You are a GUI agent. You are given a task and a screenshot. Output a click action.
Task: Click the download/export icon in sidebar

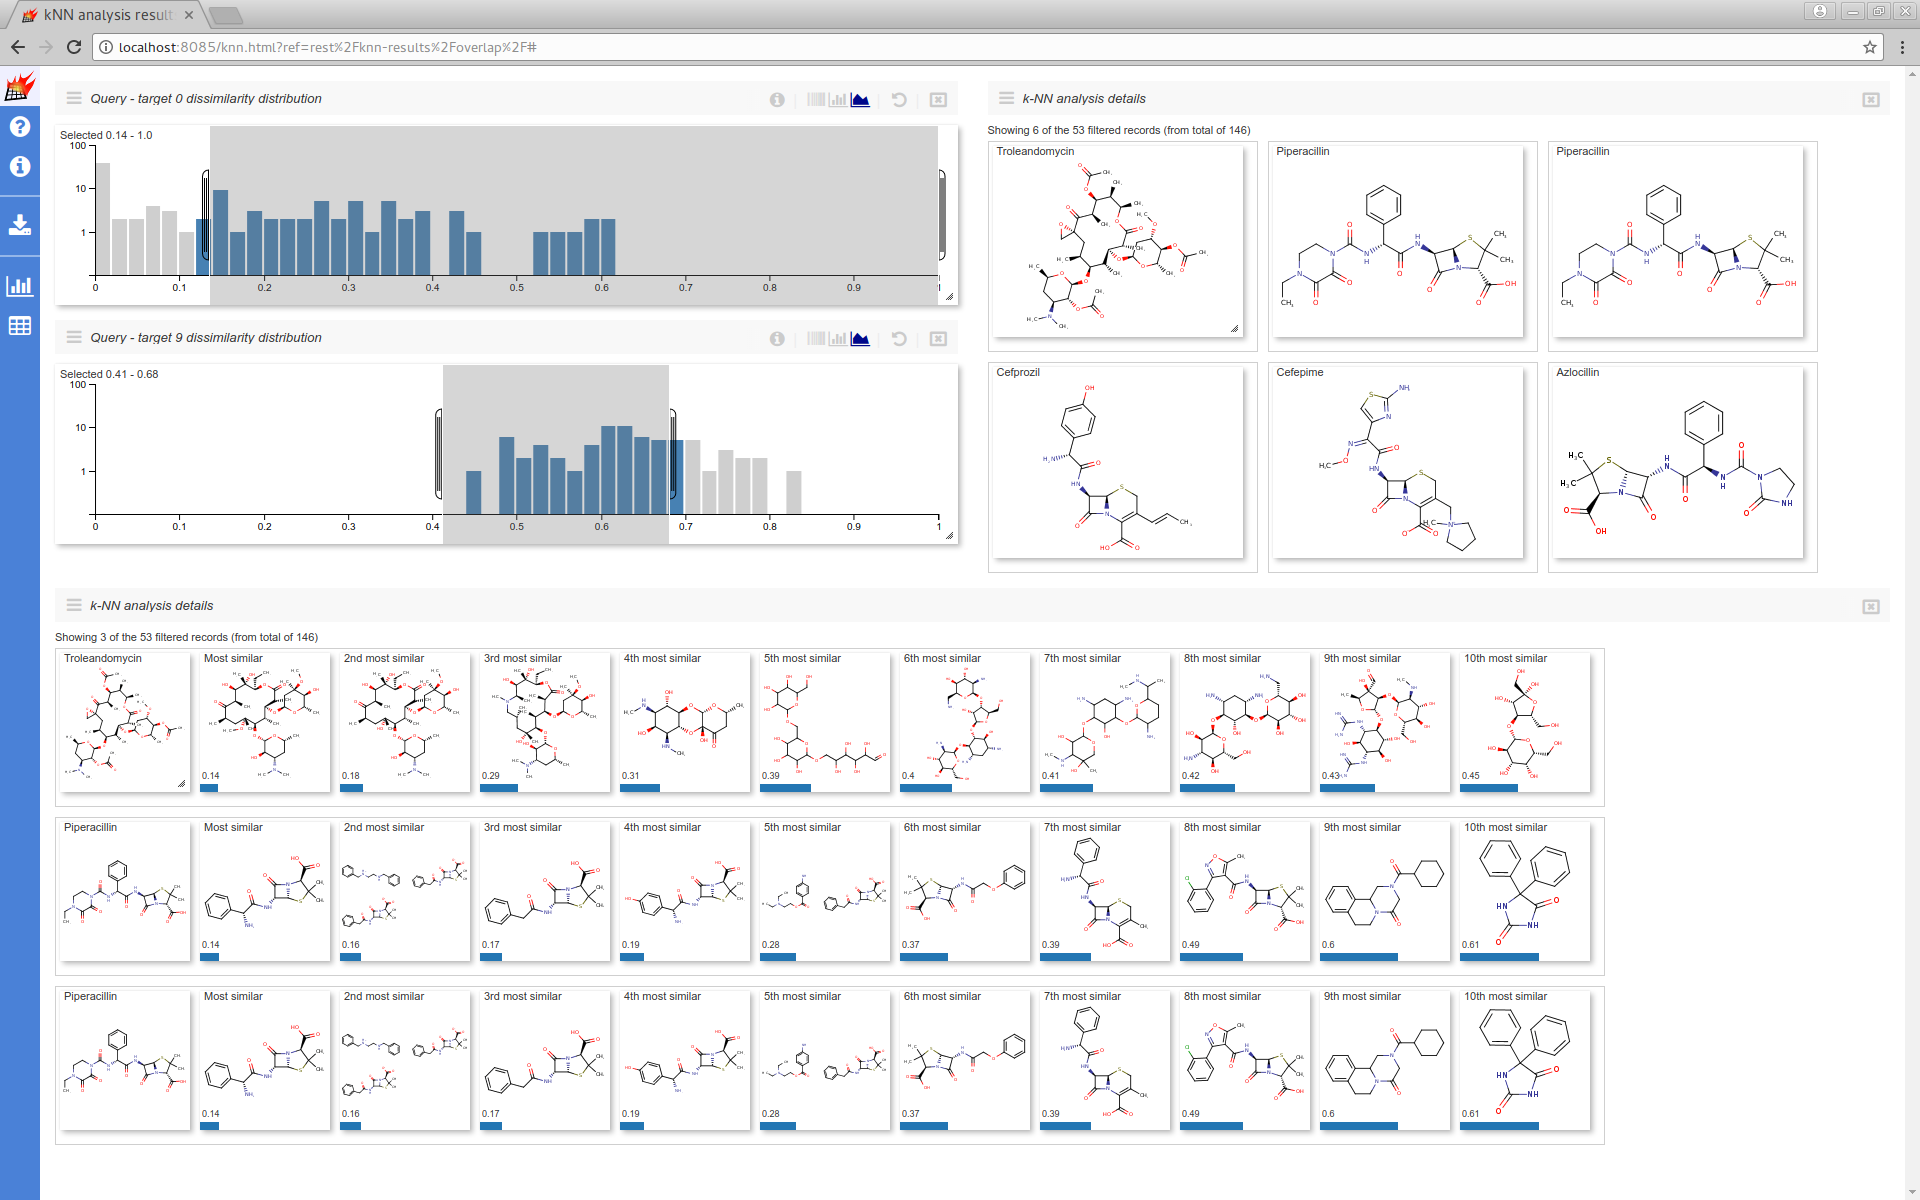[x=19, y=225]
